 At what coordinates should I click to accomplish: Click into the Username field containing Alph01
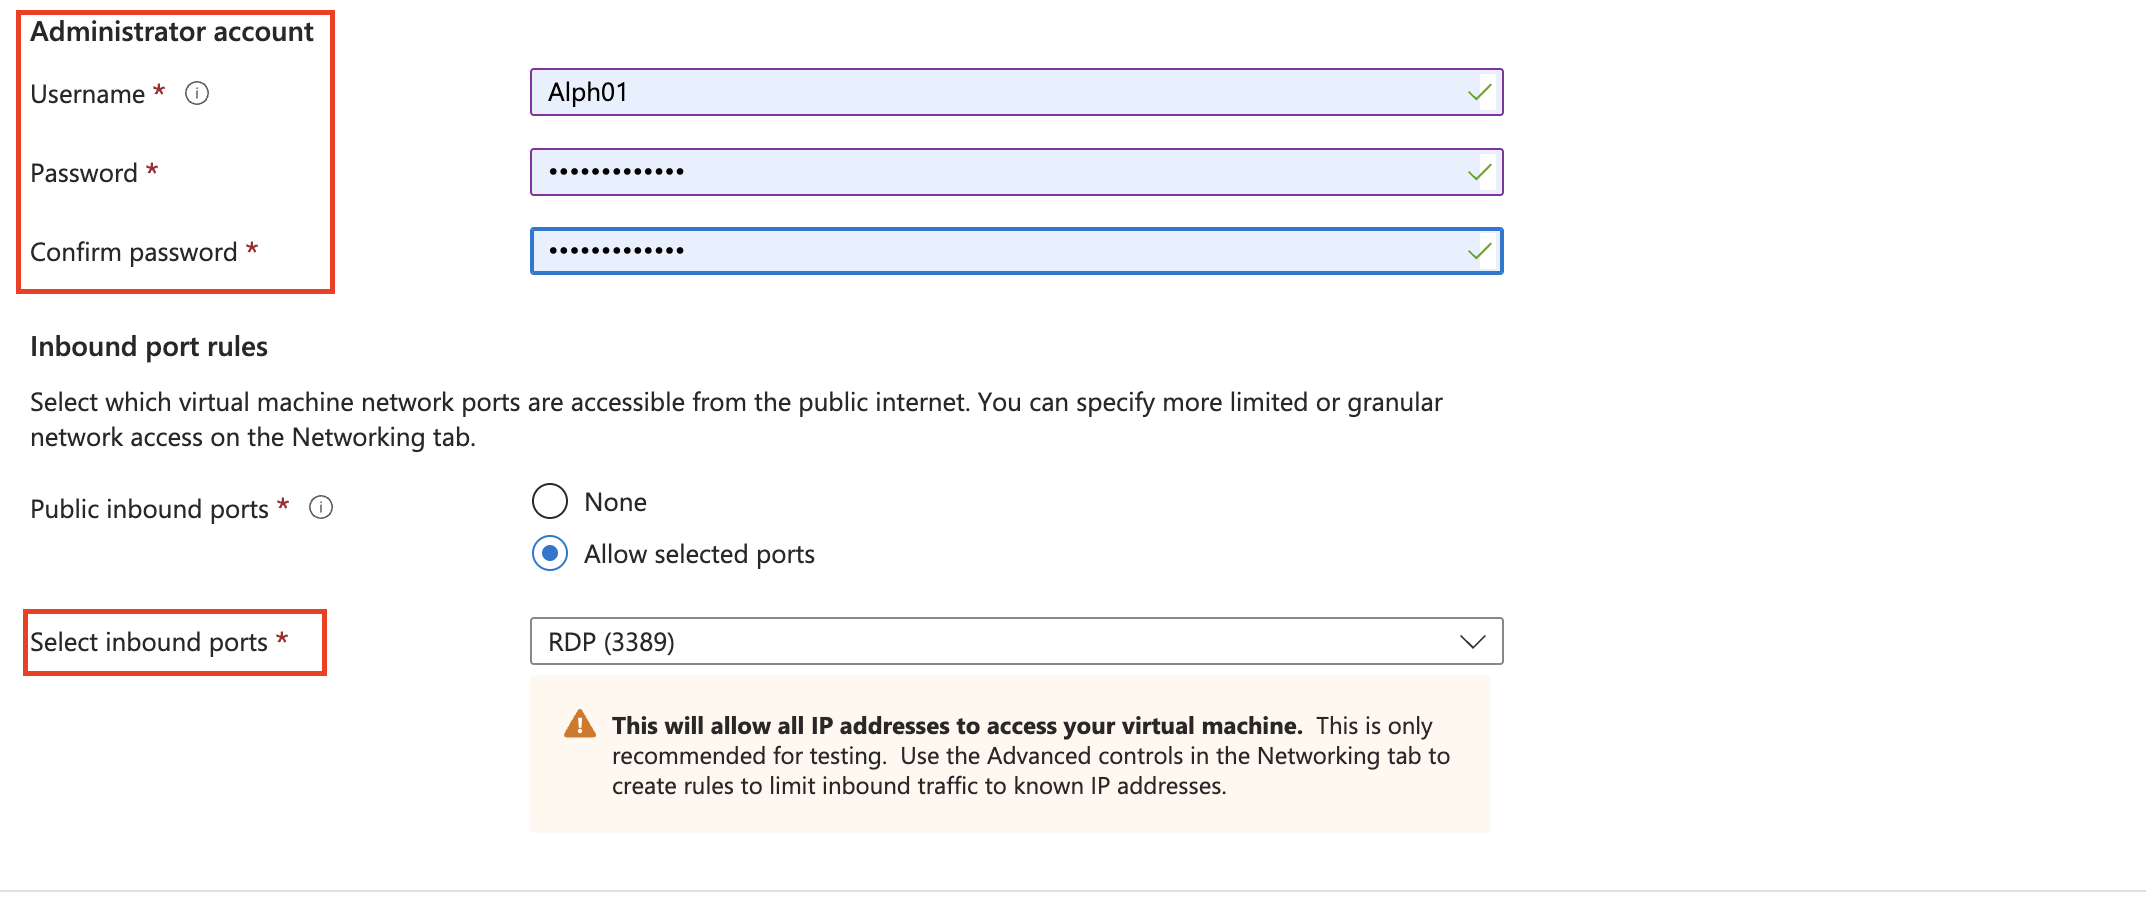(x=1016, y=92)
